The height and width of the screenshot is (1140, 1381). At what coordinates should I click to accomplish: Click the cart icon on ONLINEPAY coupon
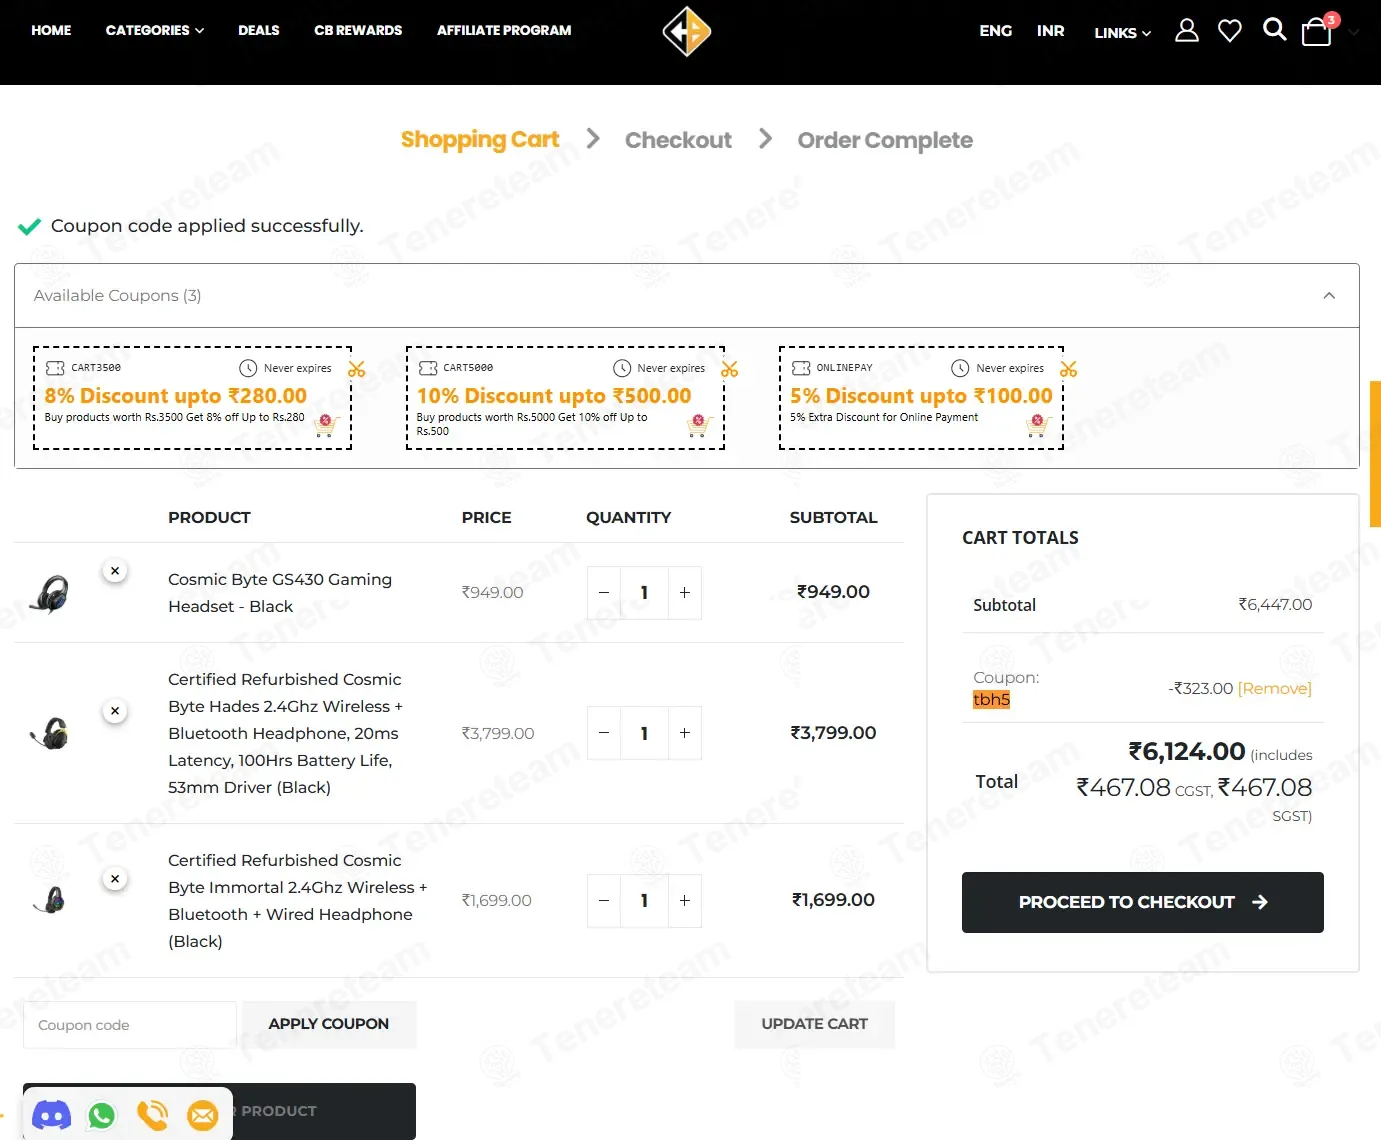pos(1038,425)
